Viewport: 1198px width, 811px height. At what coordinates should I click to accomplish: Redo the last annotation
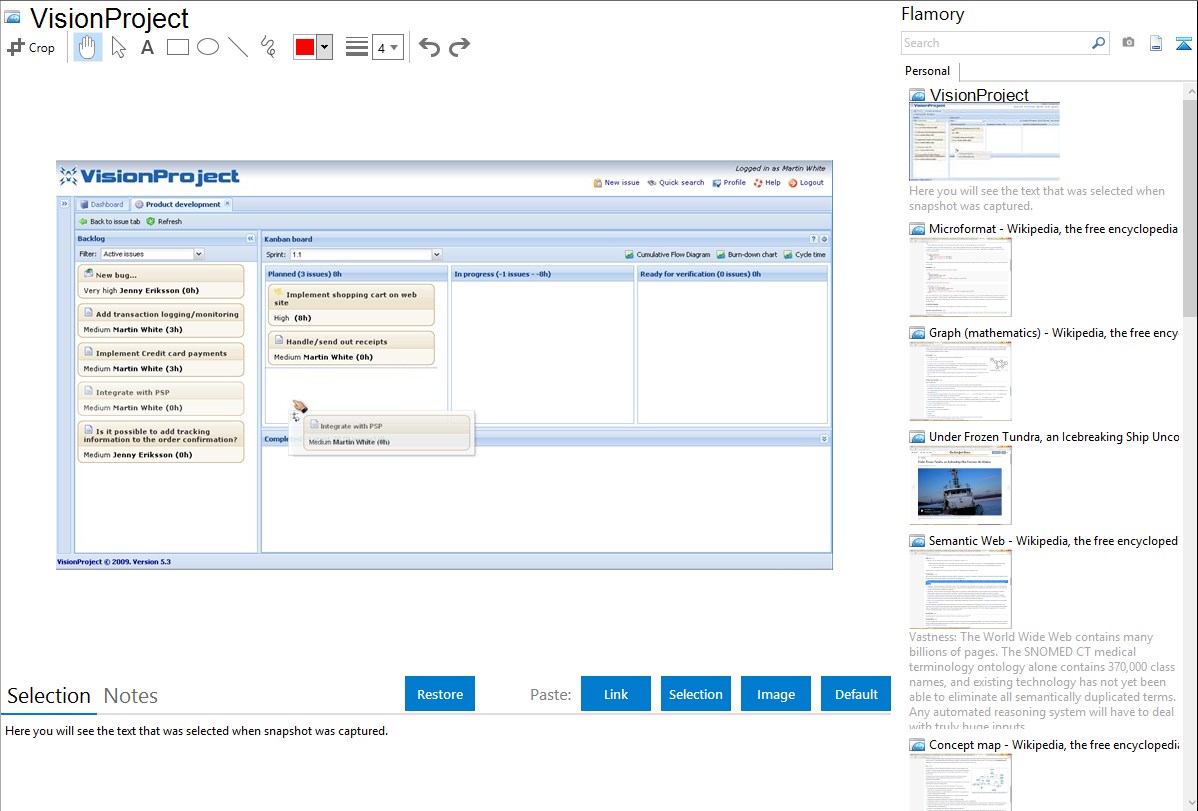click(459, 47)
